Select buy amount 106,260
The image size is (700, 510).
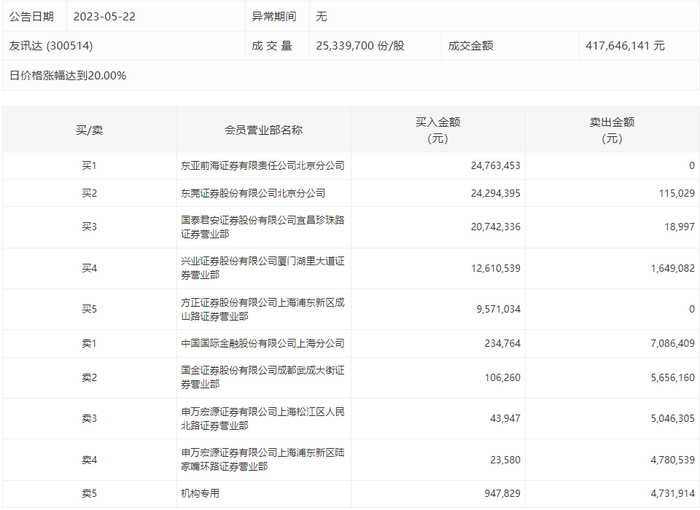[502, 378]
